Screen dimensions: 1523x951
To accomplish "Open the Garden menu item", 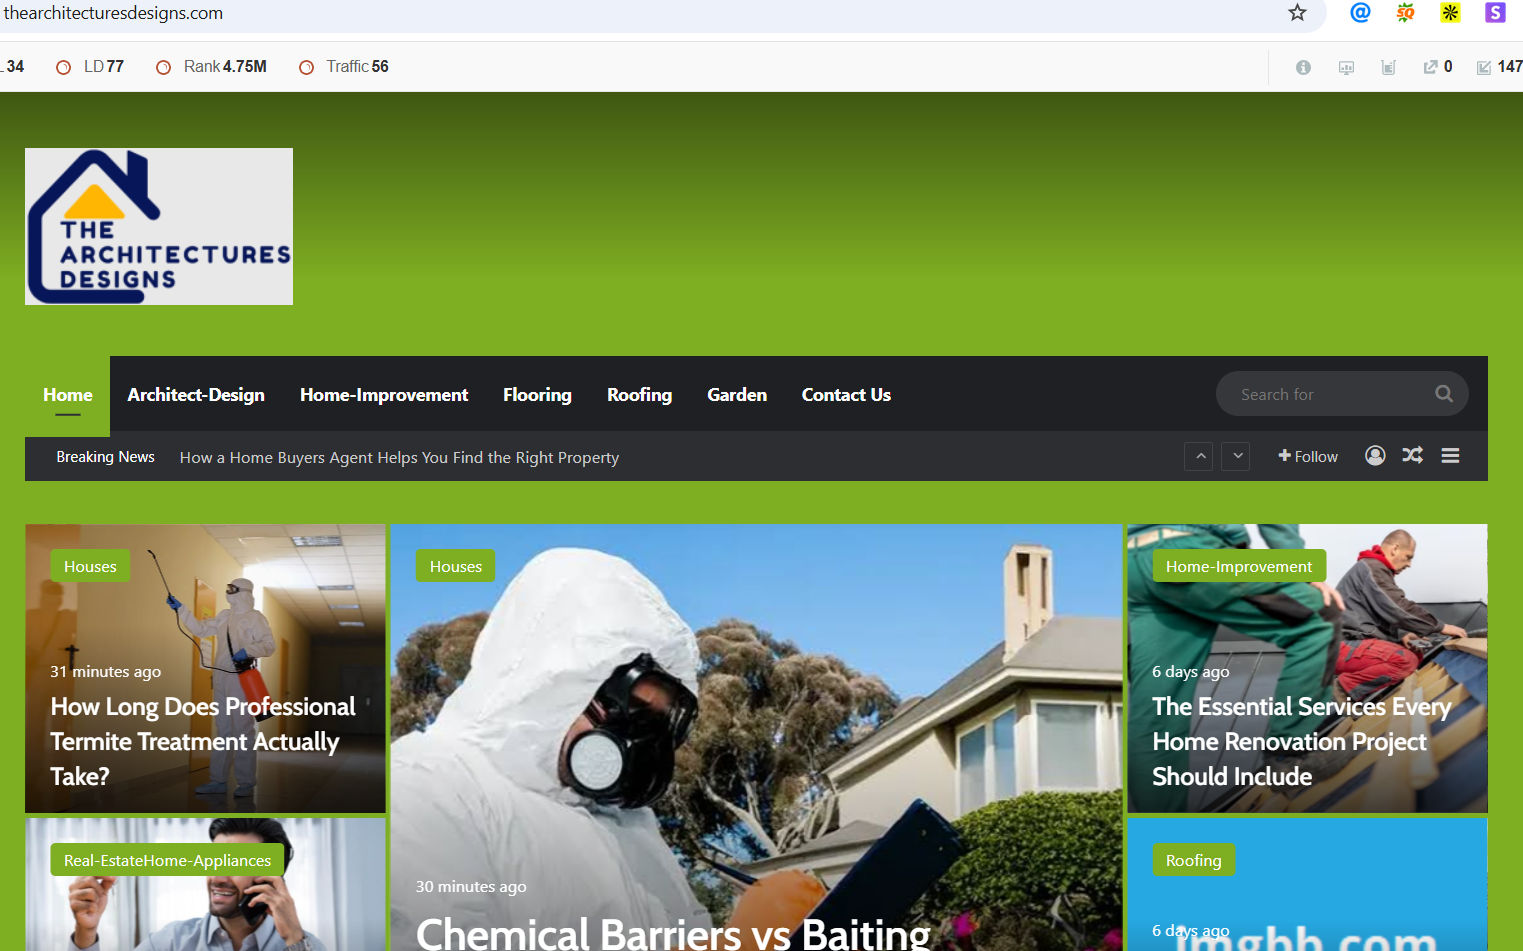I will coord(737,395).
